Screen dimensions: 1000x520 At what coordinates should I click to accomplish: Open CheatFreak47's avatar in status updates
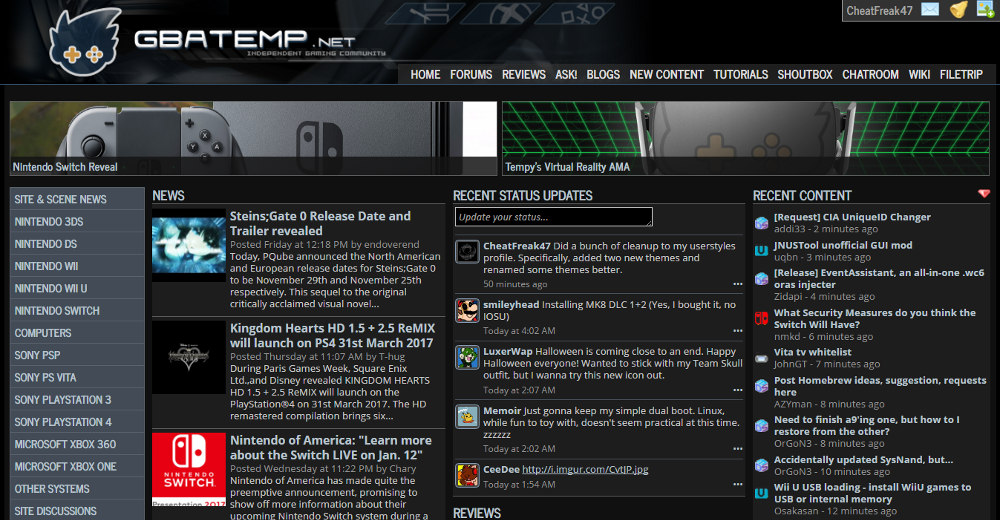pyautogui.click(x=467, y=252)
